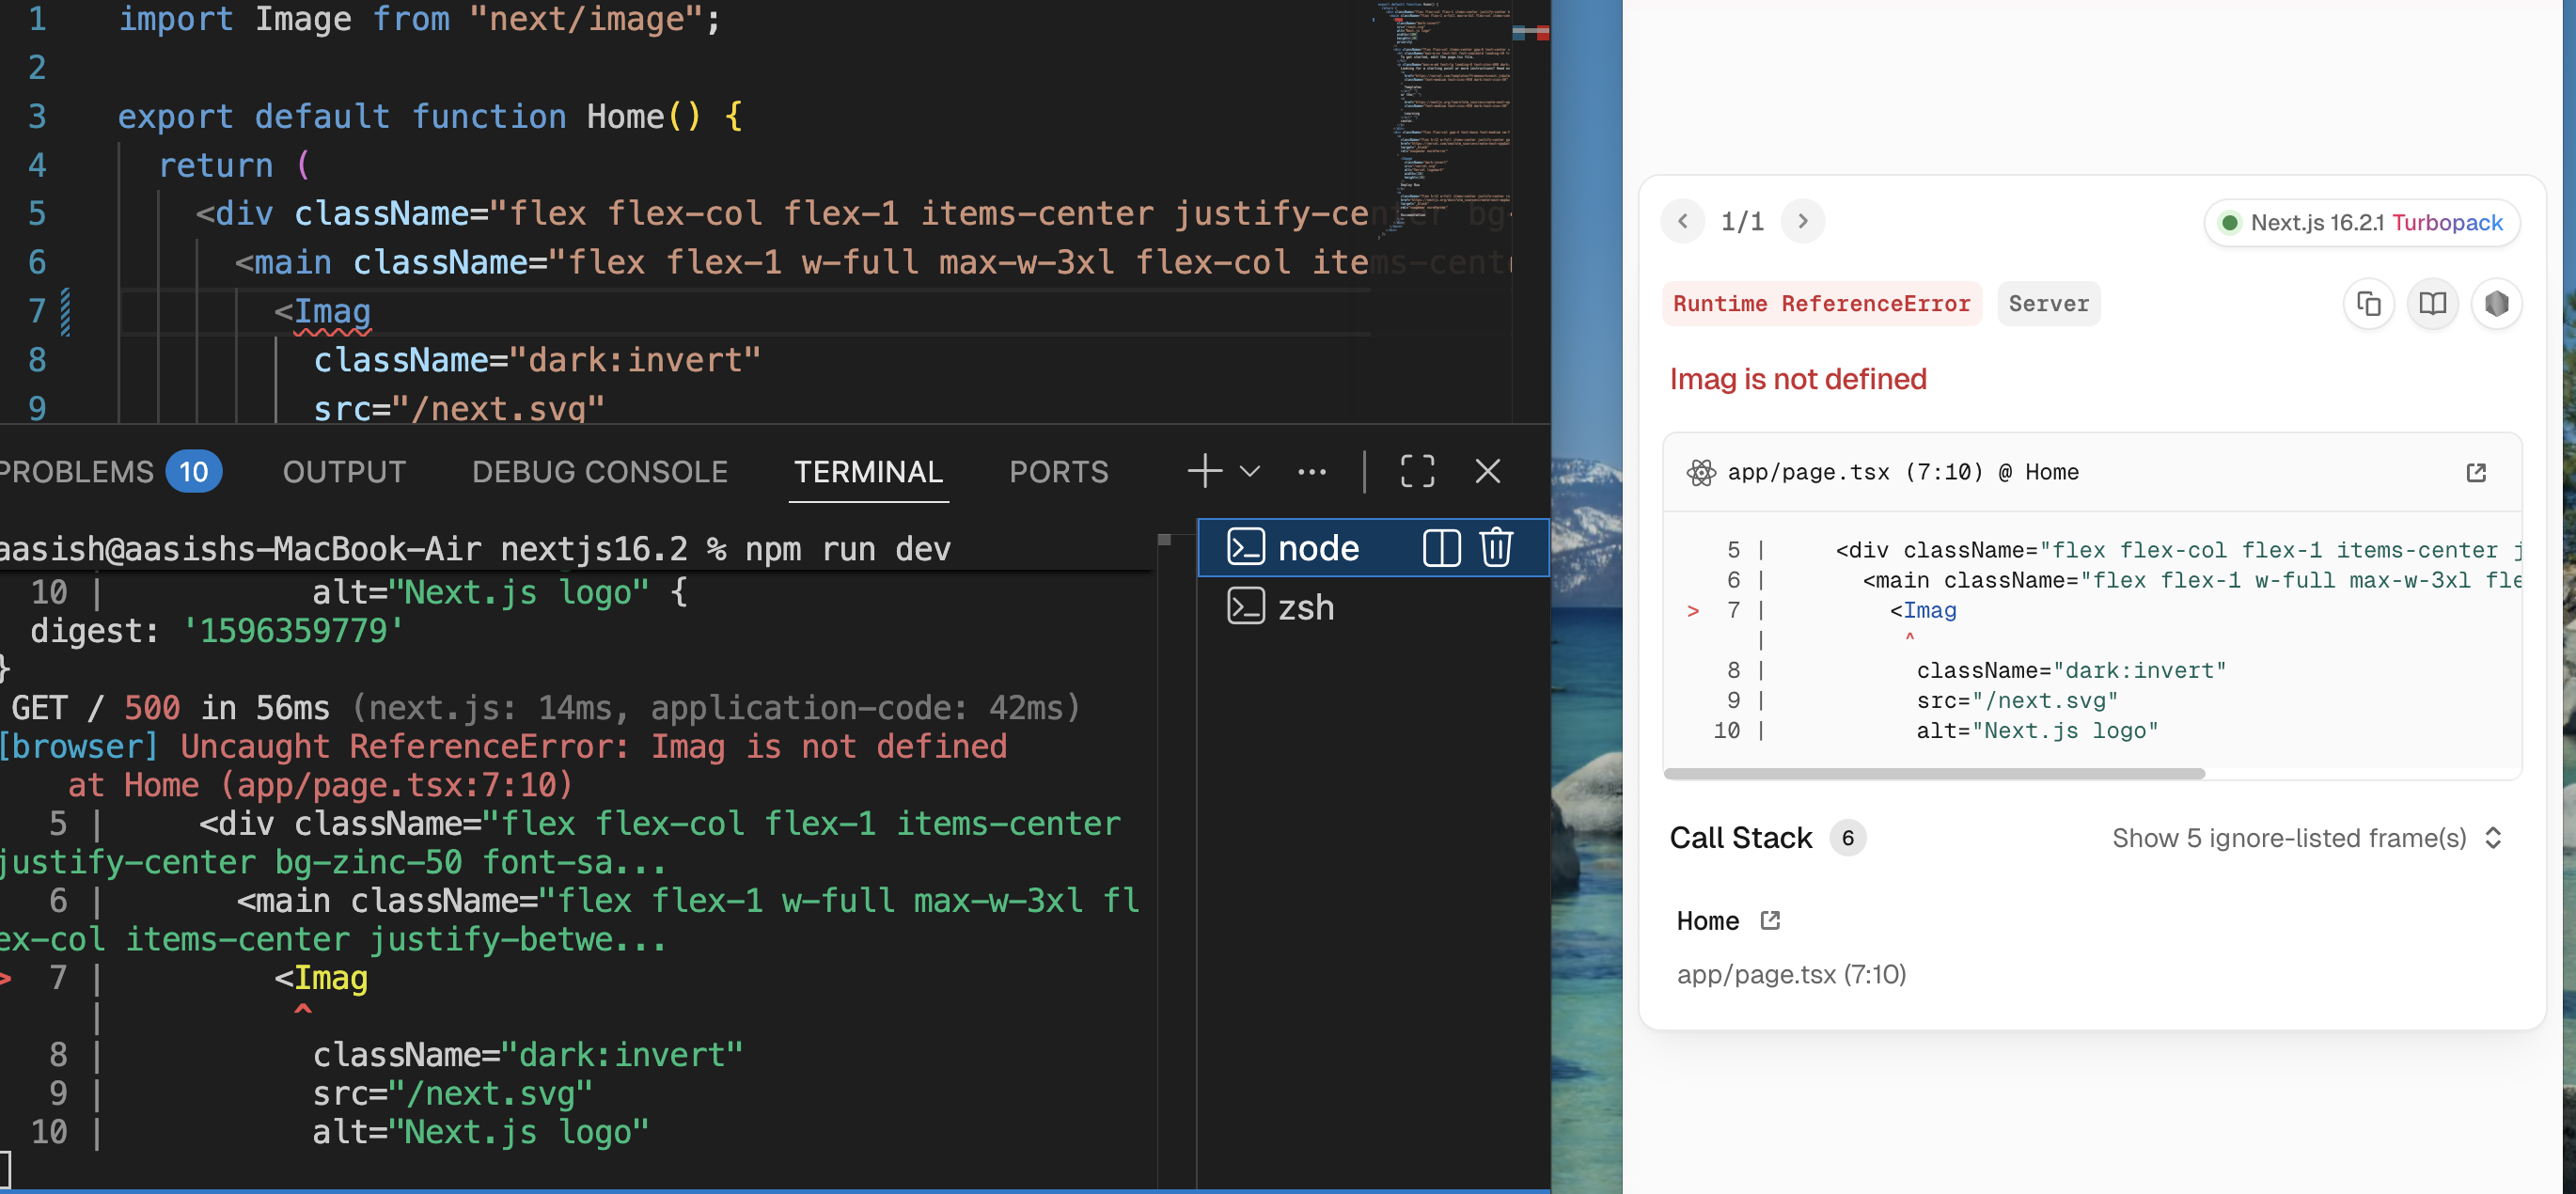The height and width of the screenshot is (1194, 2576).
Task: Split the node terminal
Action: 1441,548
